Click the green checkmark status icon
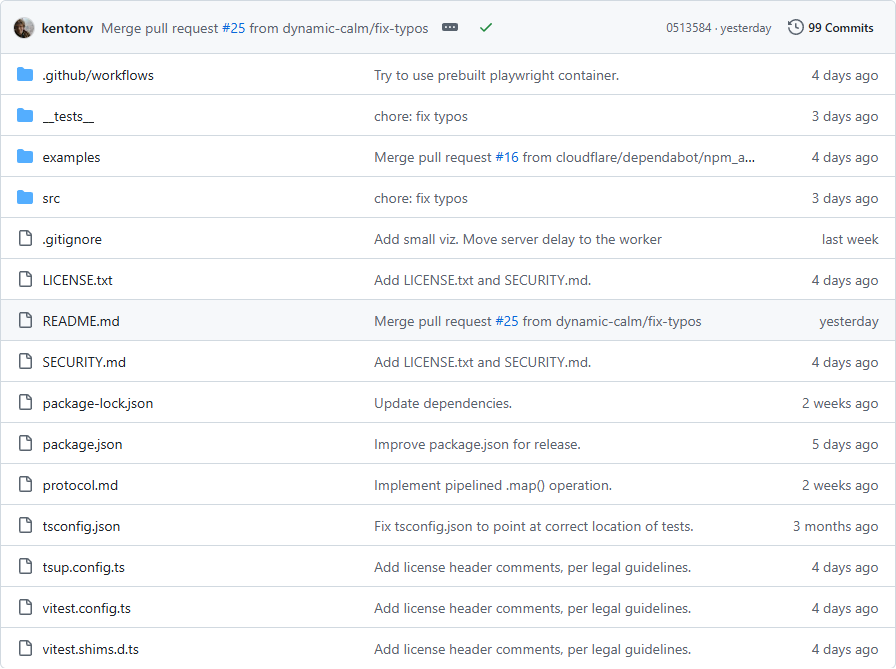The image size is (896, 669). point(486,28)
